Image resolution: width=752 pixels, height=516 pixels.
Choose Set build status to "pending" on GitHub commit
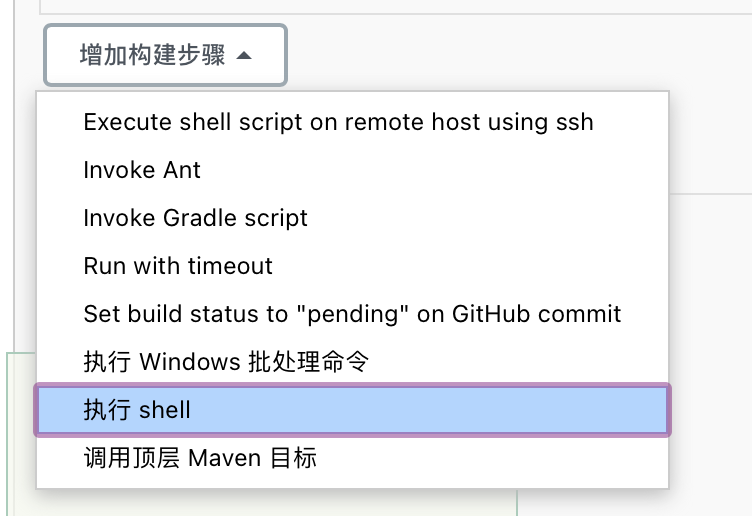coord(352,314)
